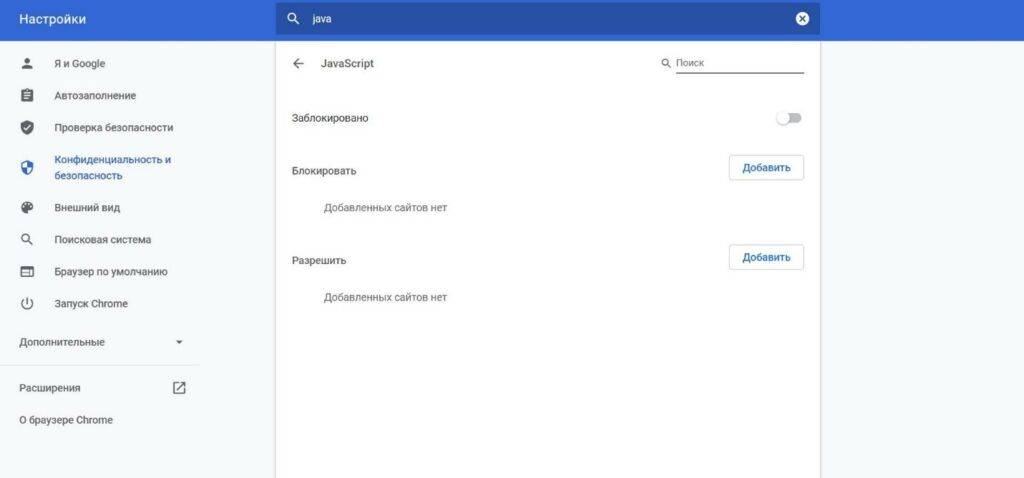Click the browser window icon for Браузер по умолчанию
The height and width of the screenshot is (478, 1024).
click(x=27, y=272)
